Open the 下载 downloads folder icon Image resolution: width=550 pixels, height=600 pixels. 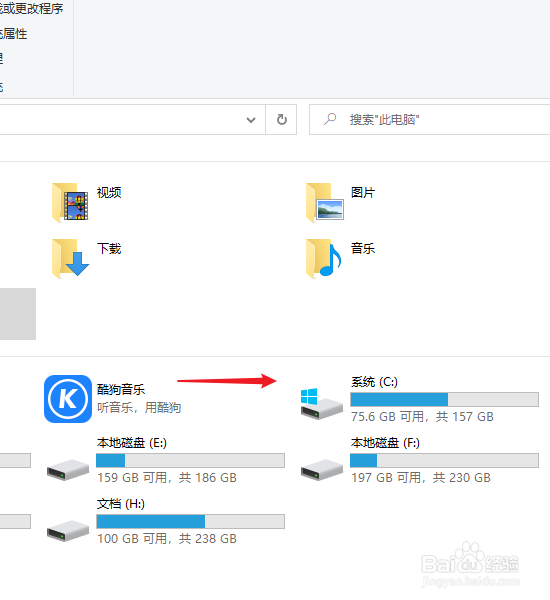[70, 258]
